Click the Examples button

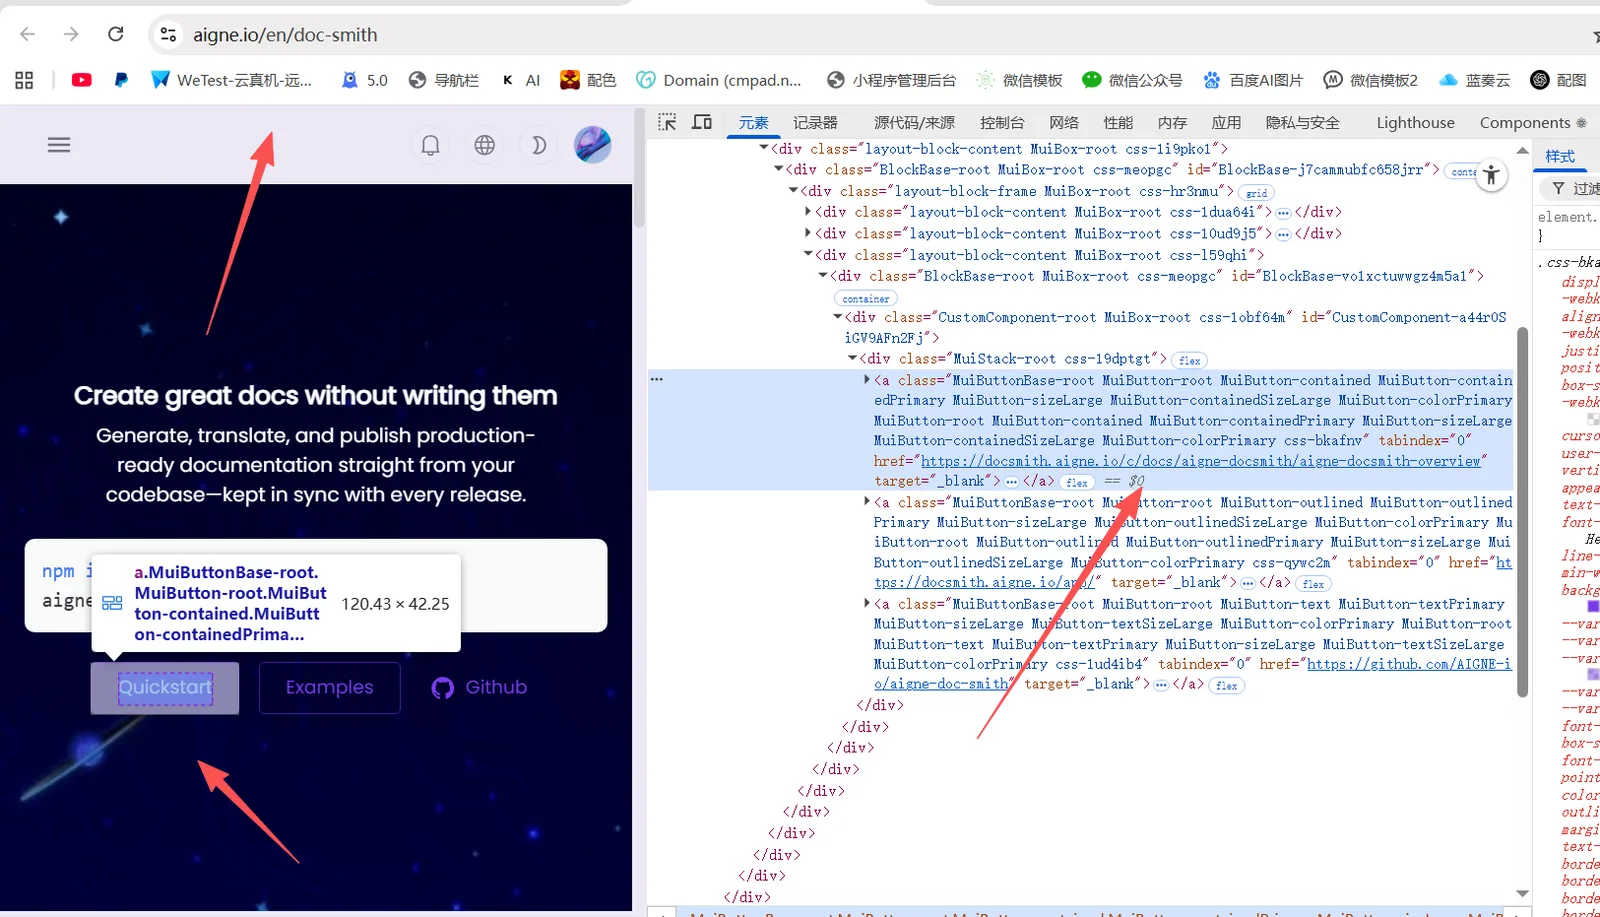(x=329, y=688)
